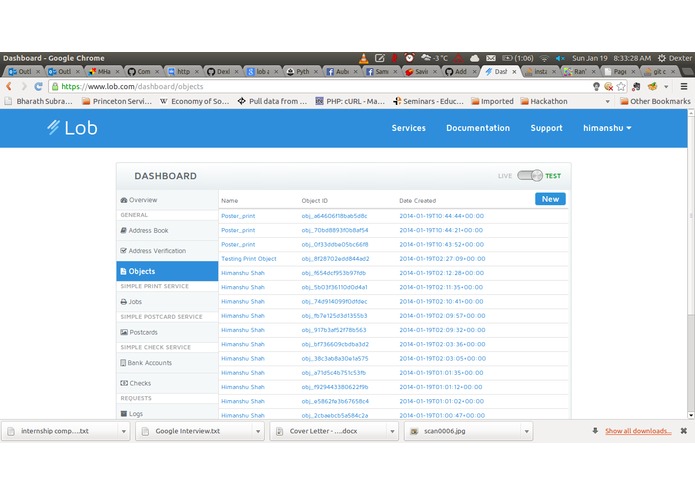Click the Object ID column header

[314, 201]
